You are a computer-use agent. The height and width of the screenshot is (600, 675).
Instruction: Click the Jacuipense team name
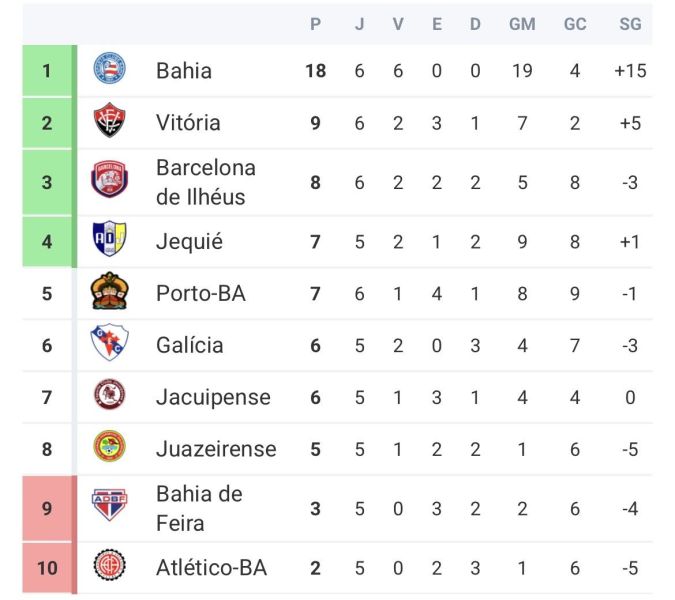(213, 397)
